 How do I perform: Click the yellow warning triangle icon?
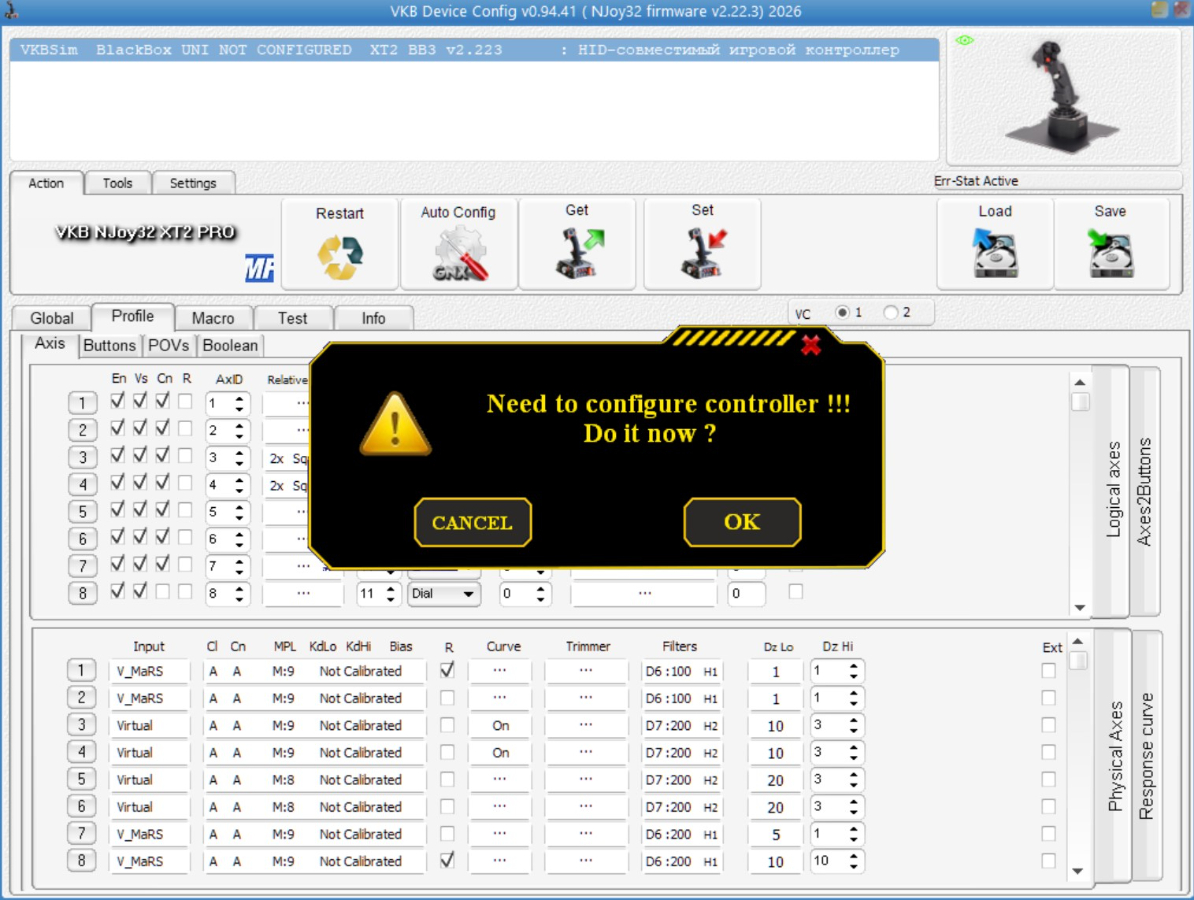click(395, 424)
